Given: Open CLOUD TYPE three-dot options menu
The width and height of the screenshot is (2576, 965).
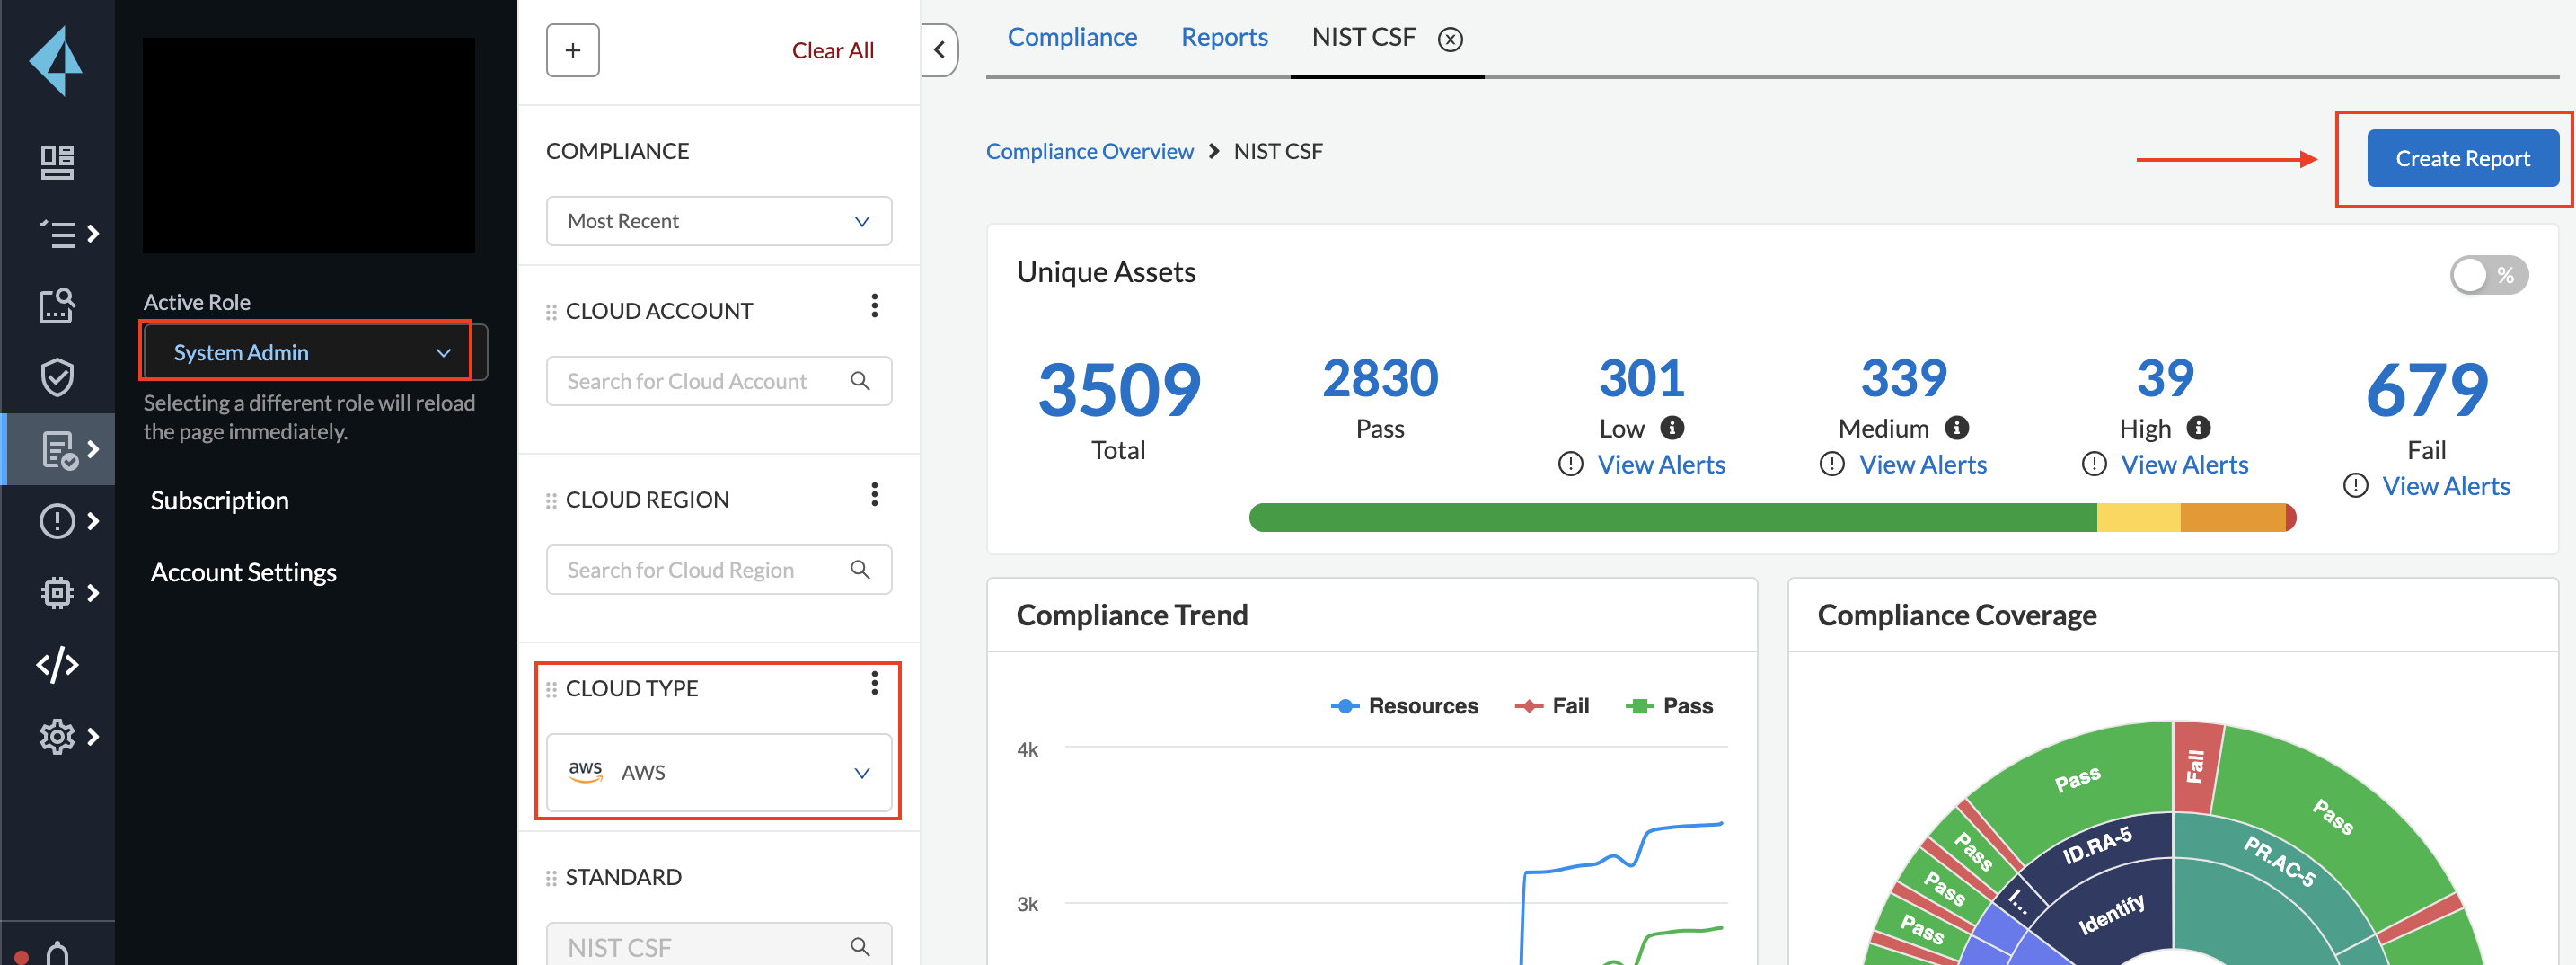Looking at the screenshot, I should point(874,683).
